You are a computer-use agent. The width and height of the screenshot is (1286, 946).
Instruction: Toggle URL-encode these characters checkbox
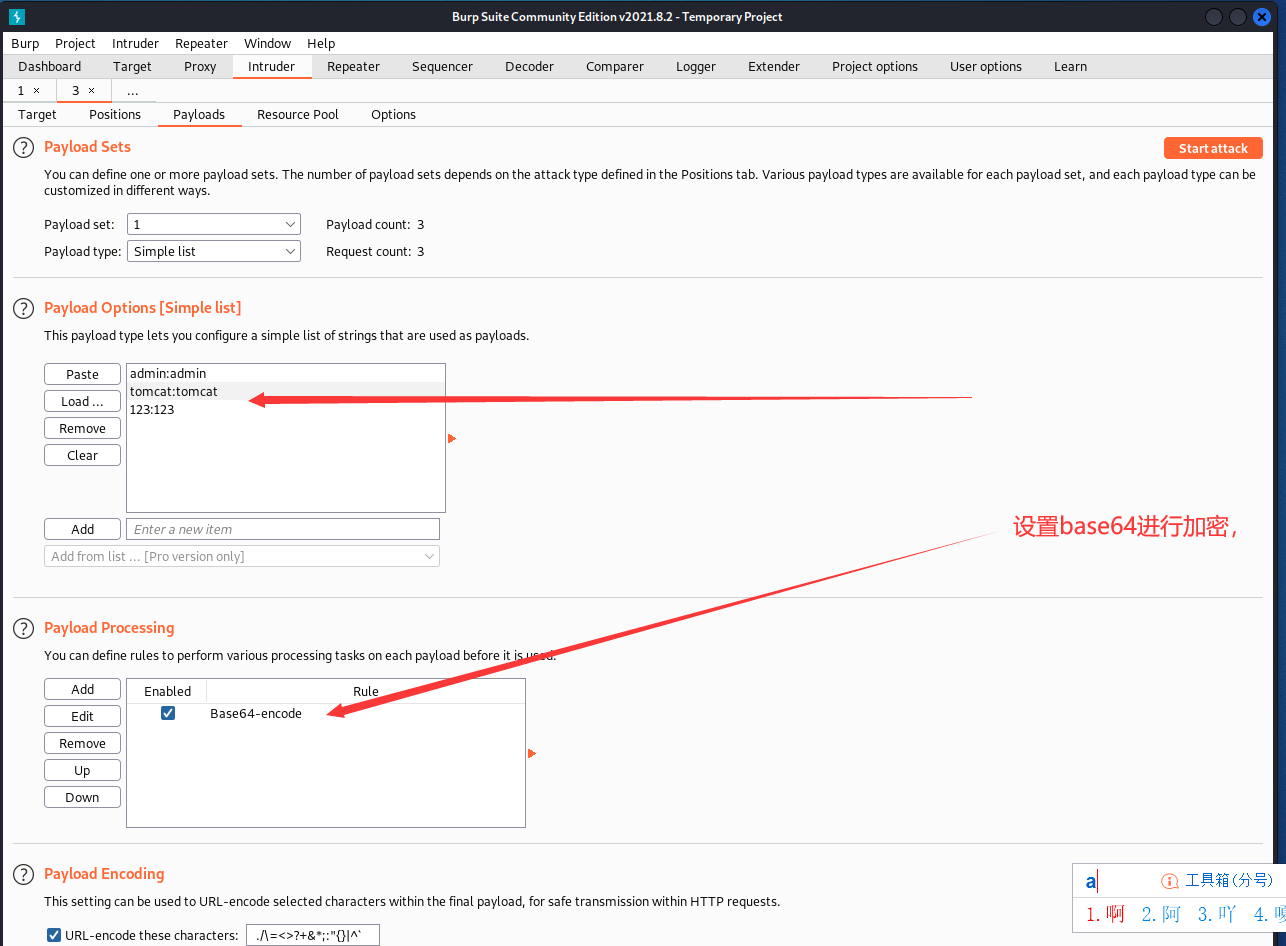point(54,936)
